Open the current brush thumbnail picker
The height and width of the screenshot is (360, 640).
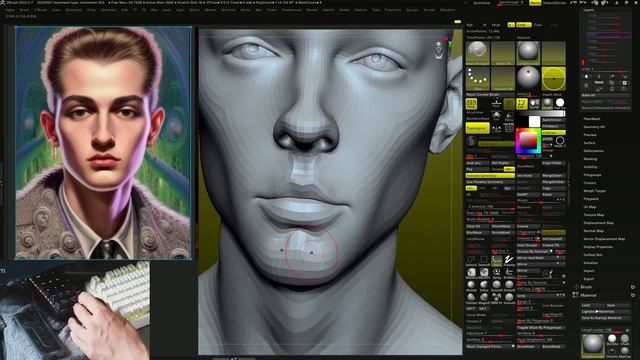pos(478,53)
